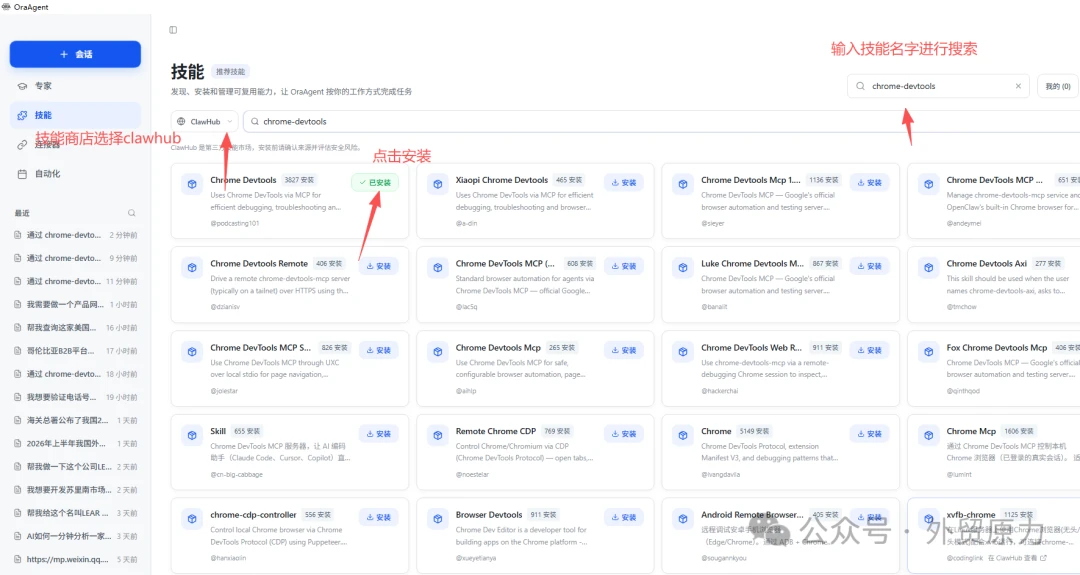The width and height of the screenshot is (1080, 575).
Task: Click author @podcasting101 on Chrome Devtools card
Action: coord(235,223)
